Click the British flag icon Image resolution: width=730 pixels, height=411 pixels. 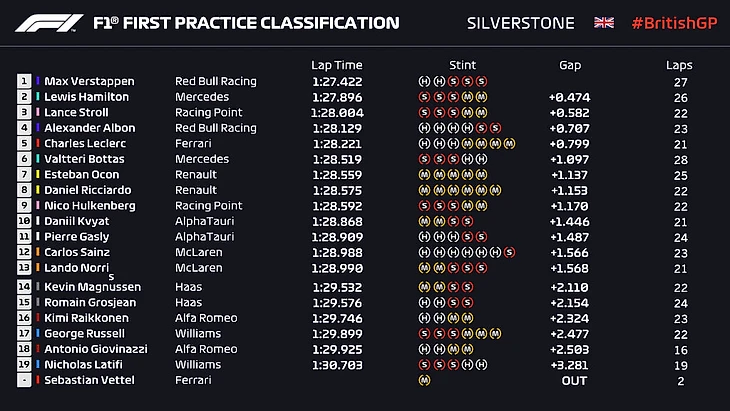[x=604, y=23]
